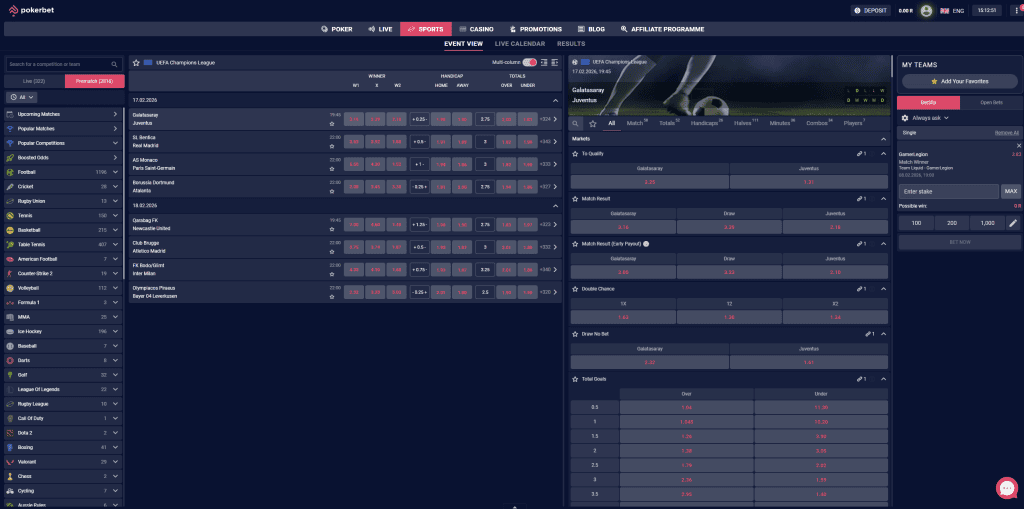This screenshot has height=509, width=1024.
Task: Open the Live section
Action: pyautogui.click(x=380, y=29)
